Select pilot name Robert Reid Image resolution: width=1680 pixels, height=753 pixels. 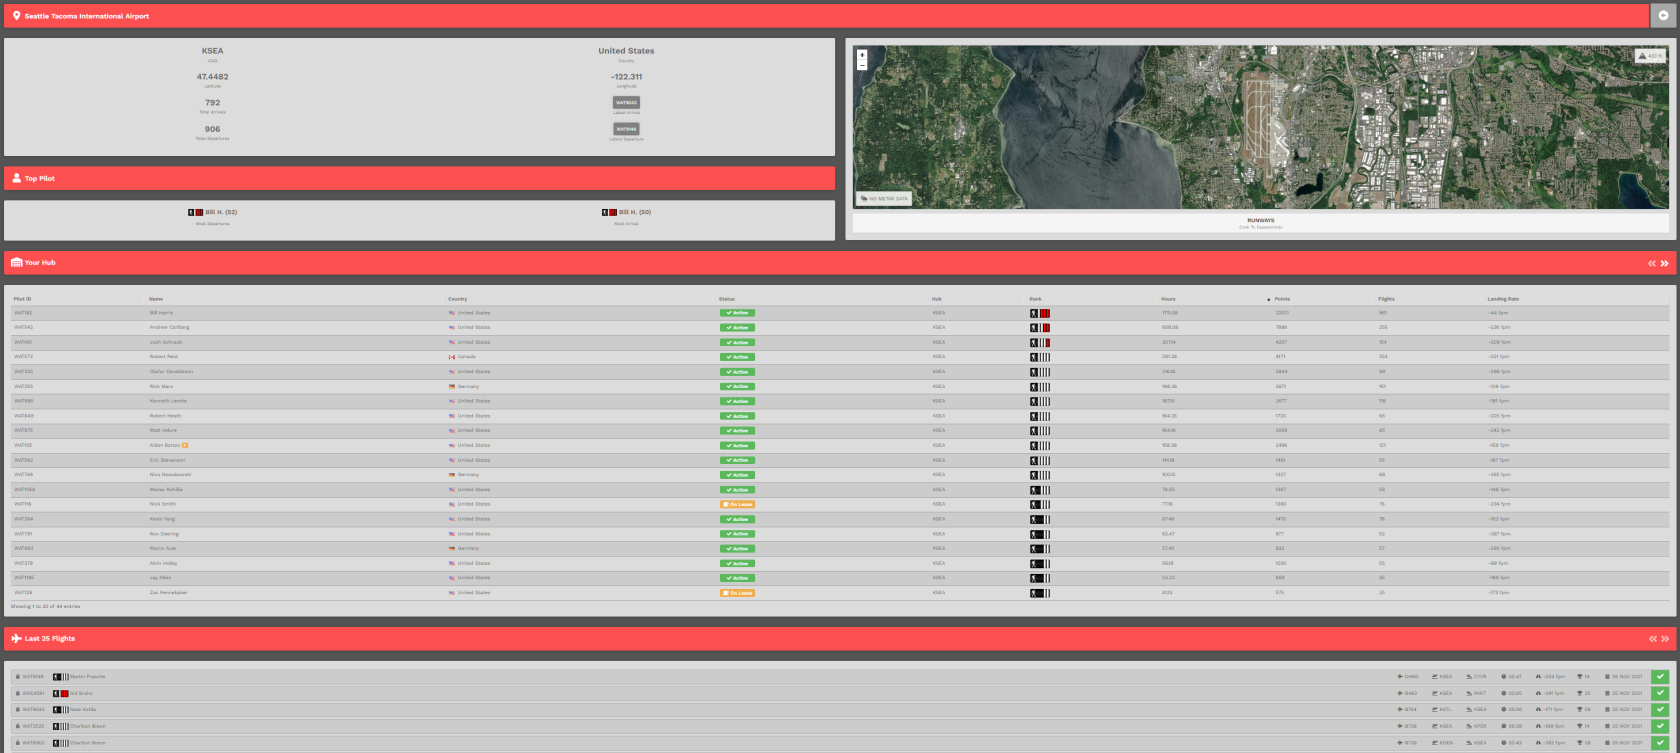163,357
